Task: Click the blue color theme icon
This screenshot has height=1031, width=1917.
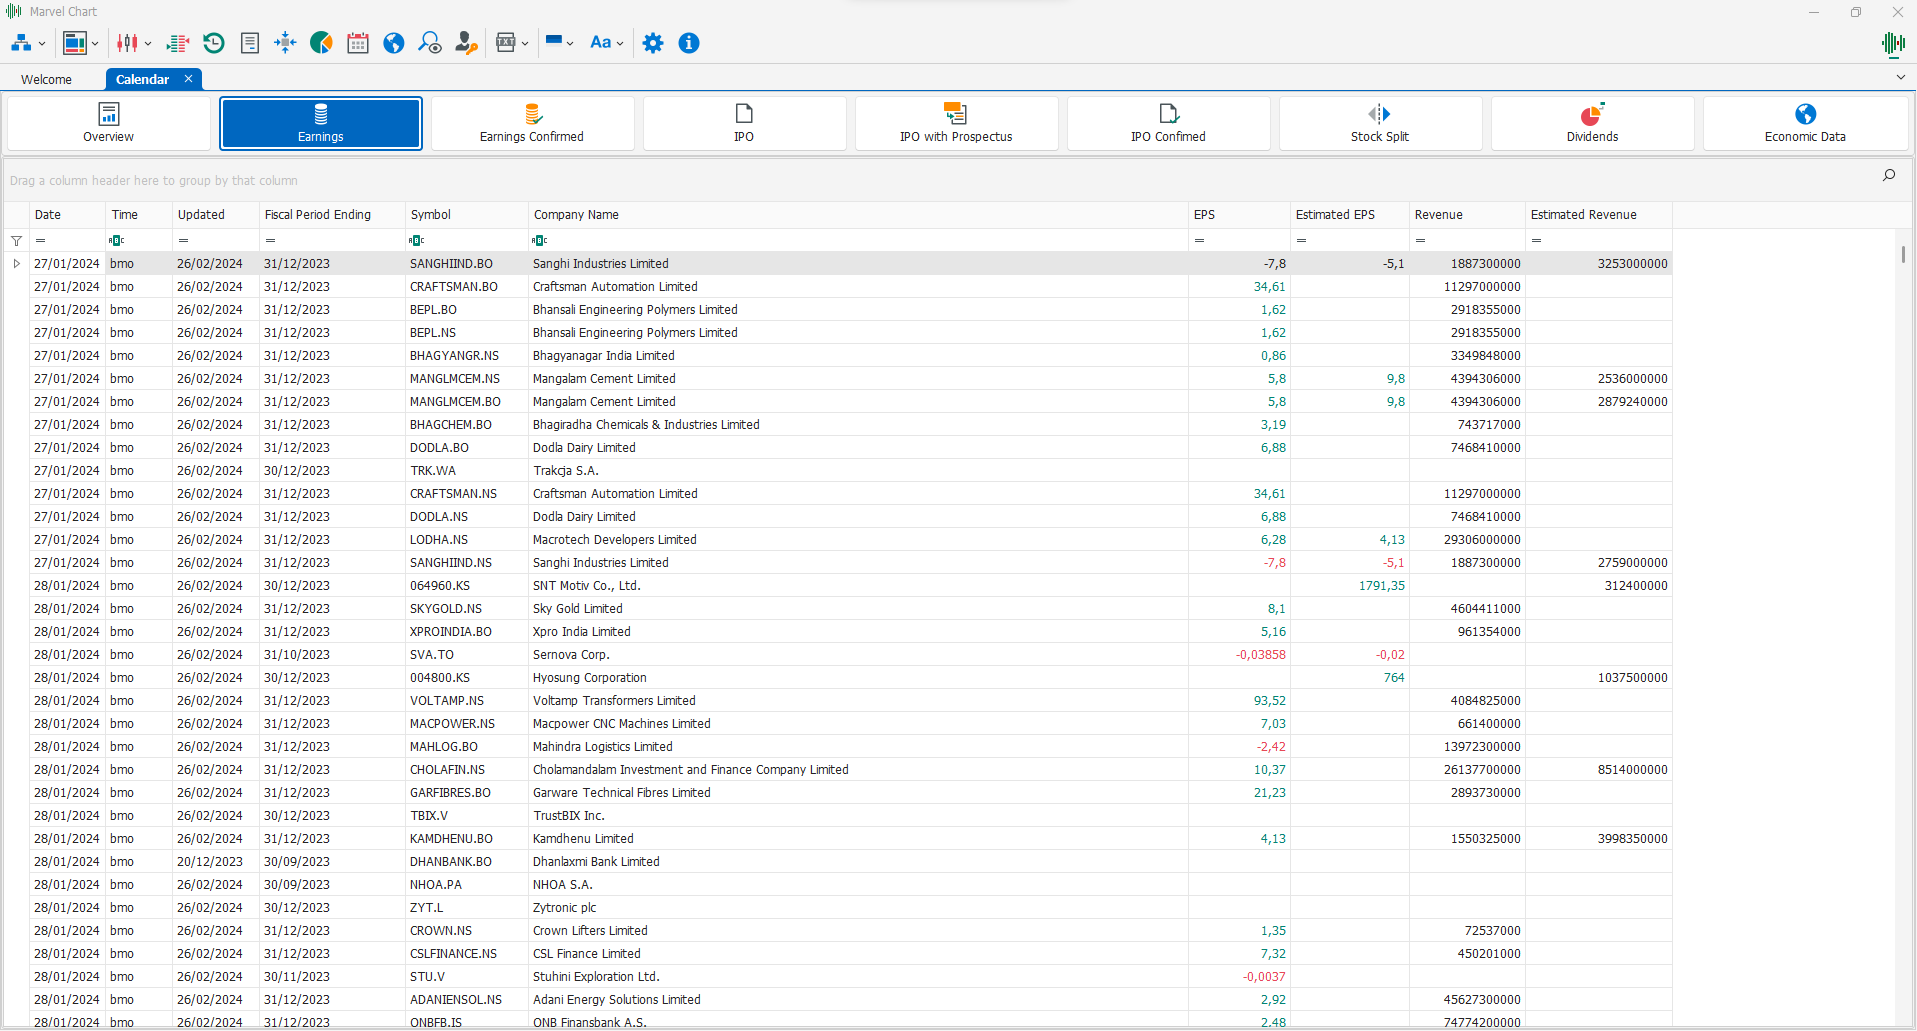Action: point(554,43)
